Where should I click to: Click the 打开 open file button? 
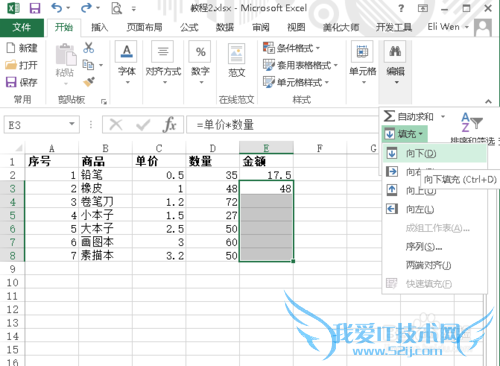tap(21, 65)
